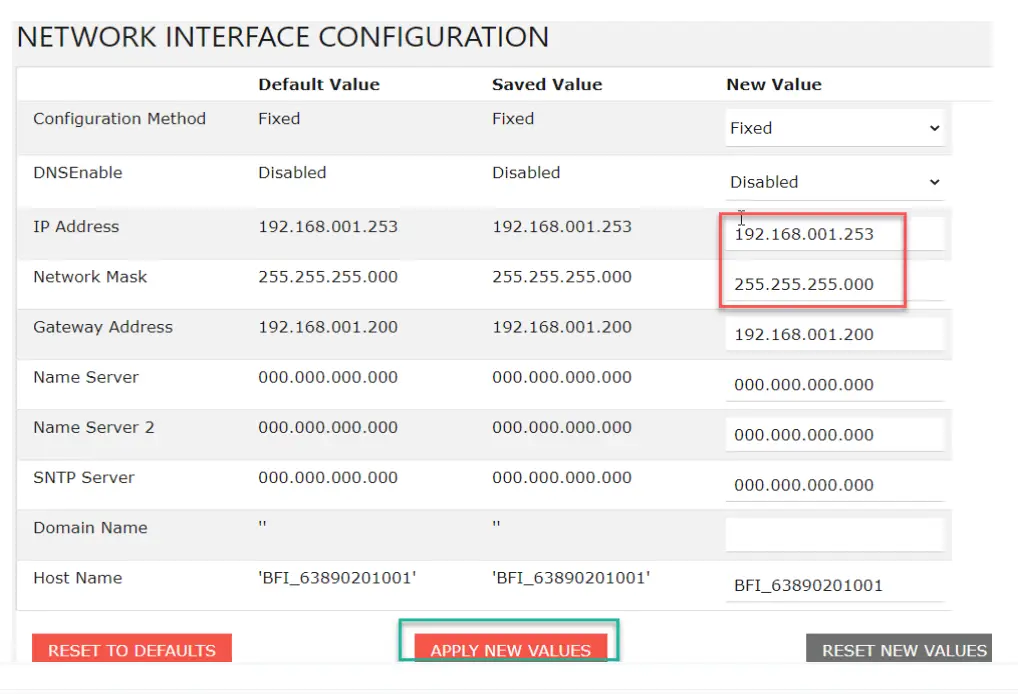Select the Name Server 2 input box
Screen dimensions: 1018x694
tap(834, 434)
